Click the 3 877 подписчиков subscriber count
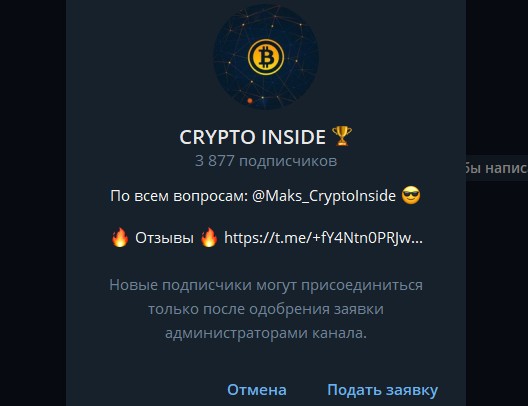 coord(266,161)
